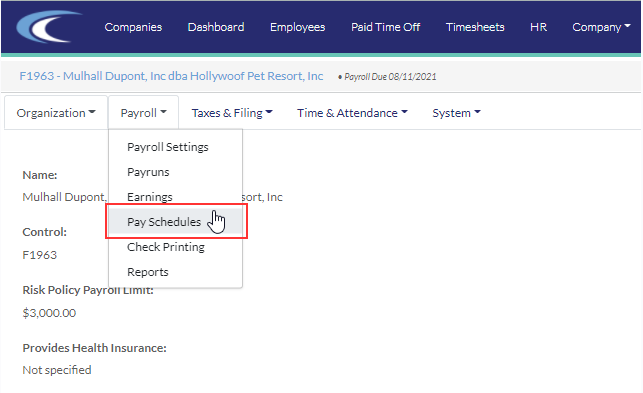Navigate to Timesheets
This screenshot has height=393, width=643.
click(475, 27)
